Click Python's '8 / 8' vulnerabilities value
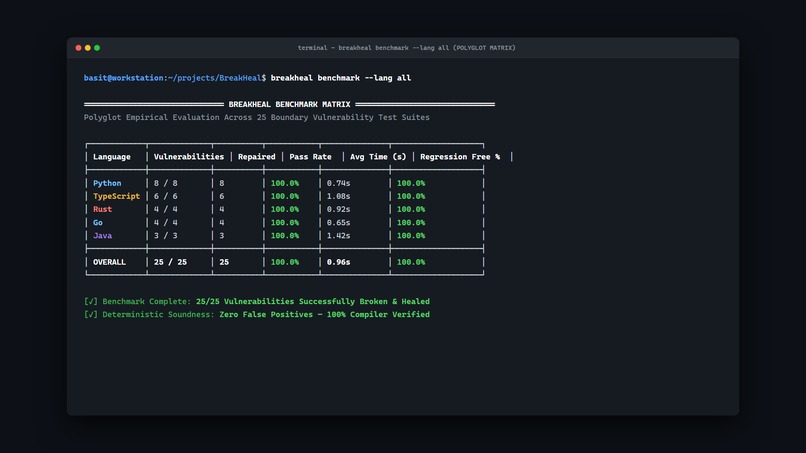 (166, 183)
